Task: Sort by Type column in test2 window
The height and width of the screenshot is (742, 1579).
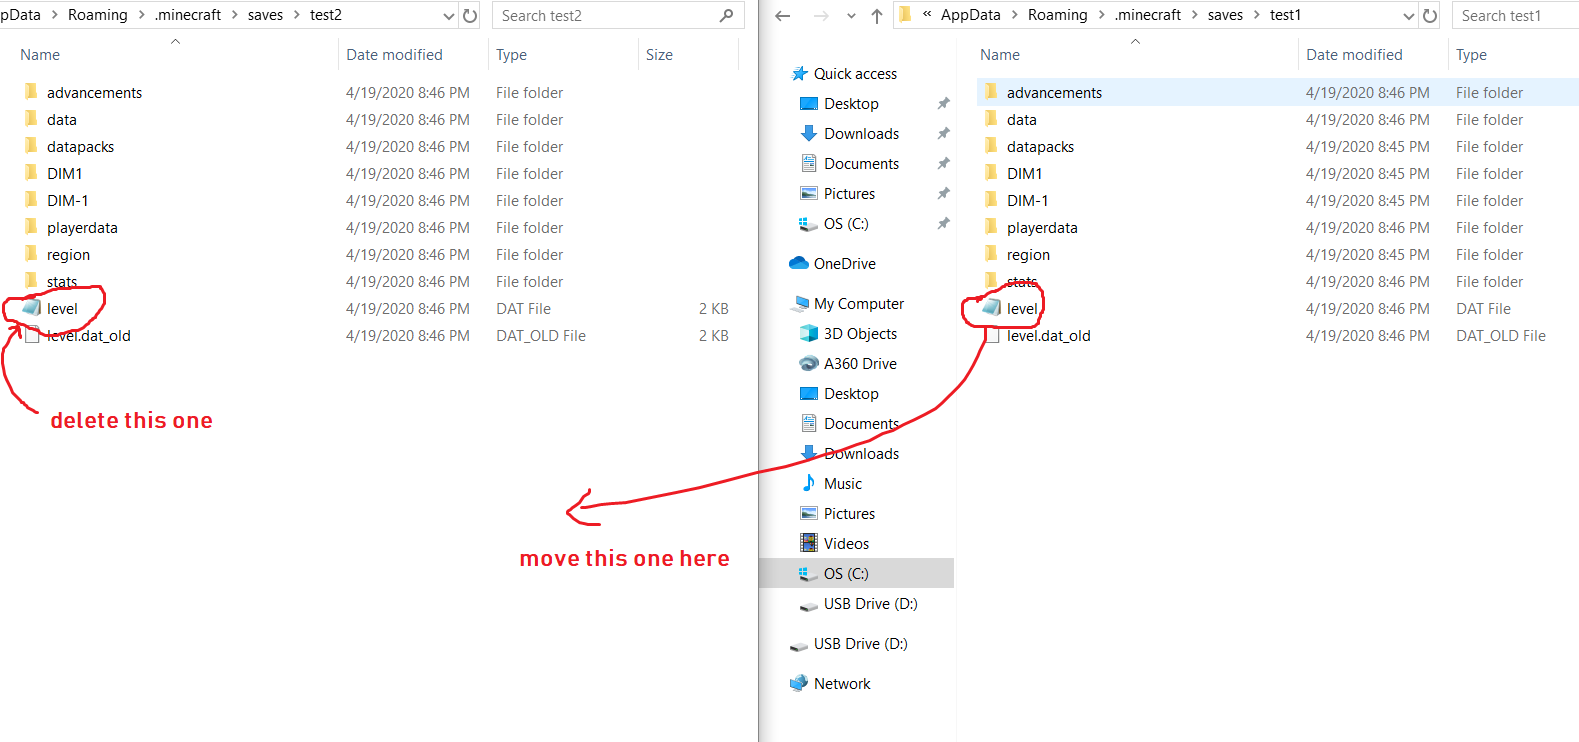Action: tap(511, 54)
